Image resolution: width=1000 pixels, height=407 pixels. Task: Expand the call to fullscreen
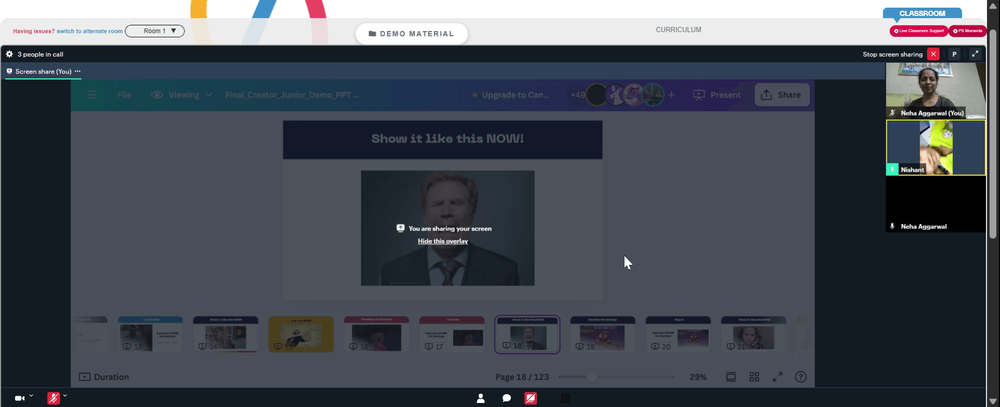click(974, 54)
